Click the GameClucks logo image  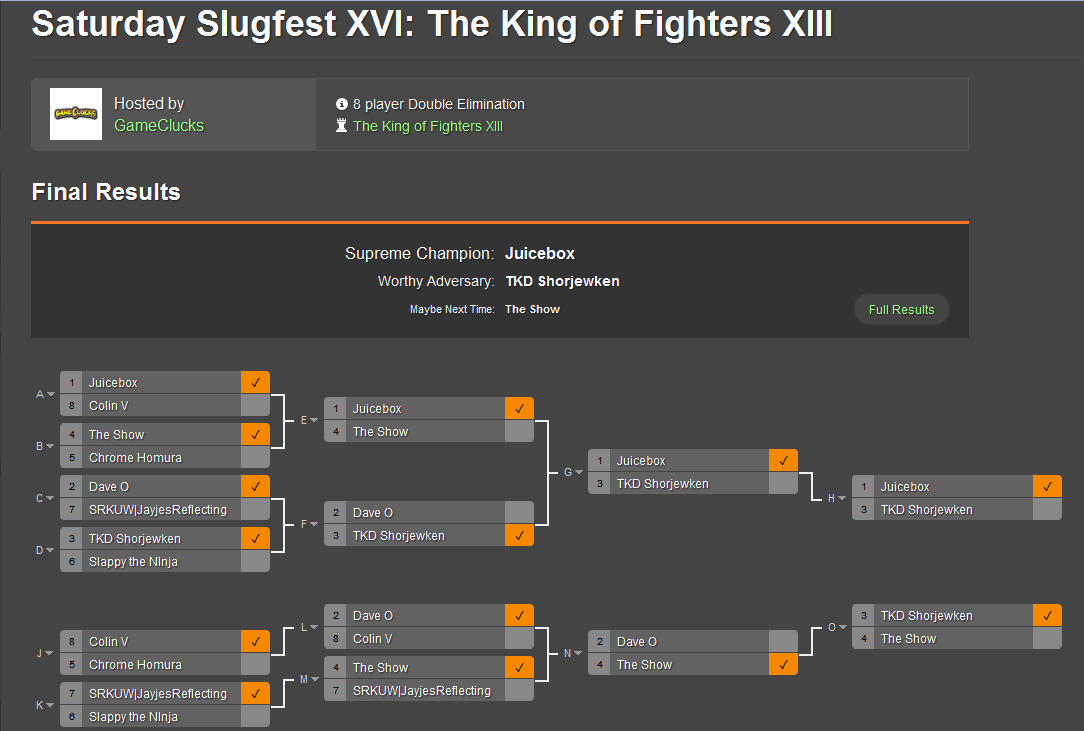(x=75, y=115)
